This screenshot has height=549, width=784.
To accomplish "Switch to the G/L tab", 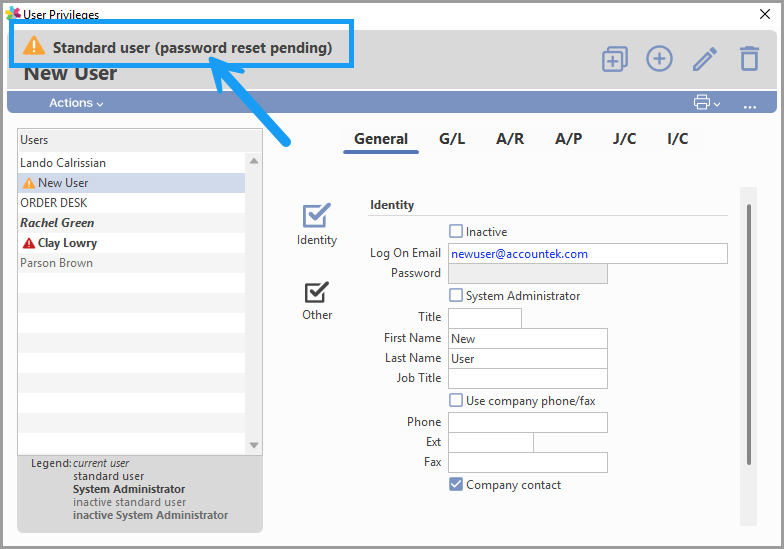I will pos(452,139).
